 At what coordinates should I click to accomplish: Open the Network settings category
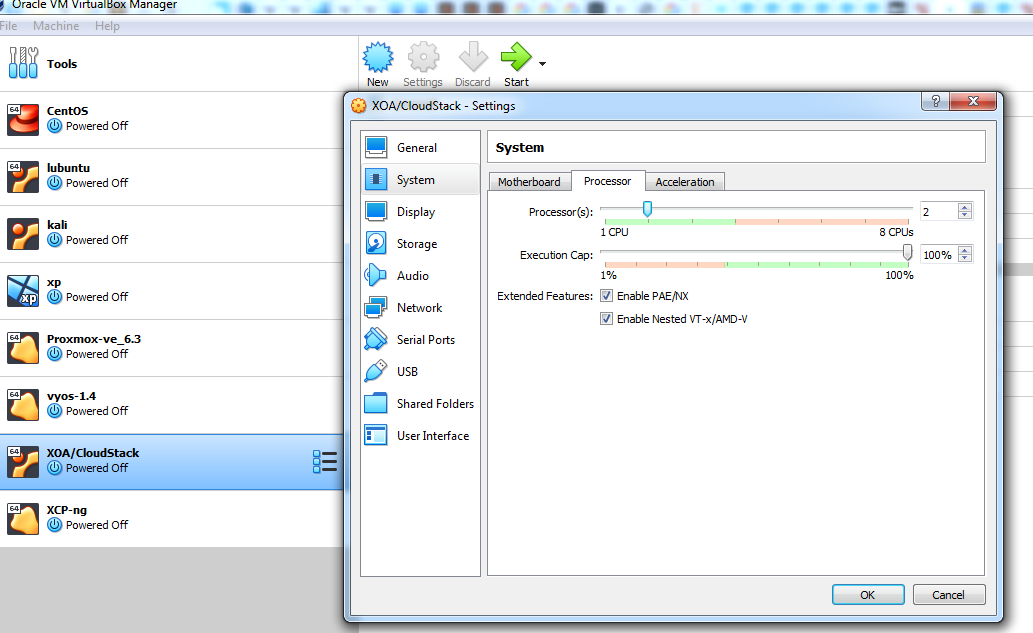420,308
